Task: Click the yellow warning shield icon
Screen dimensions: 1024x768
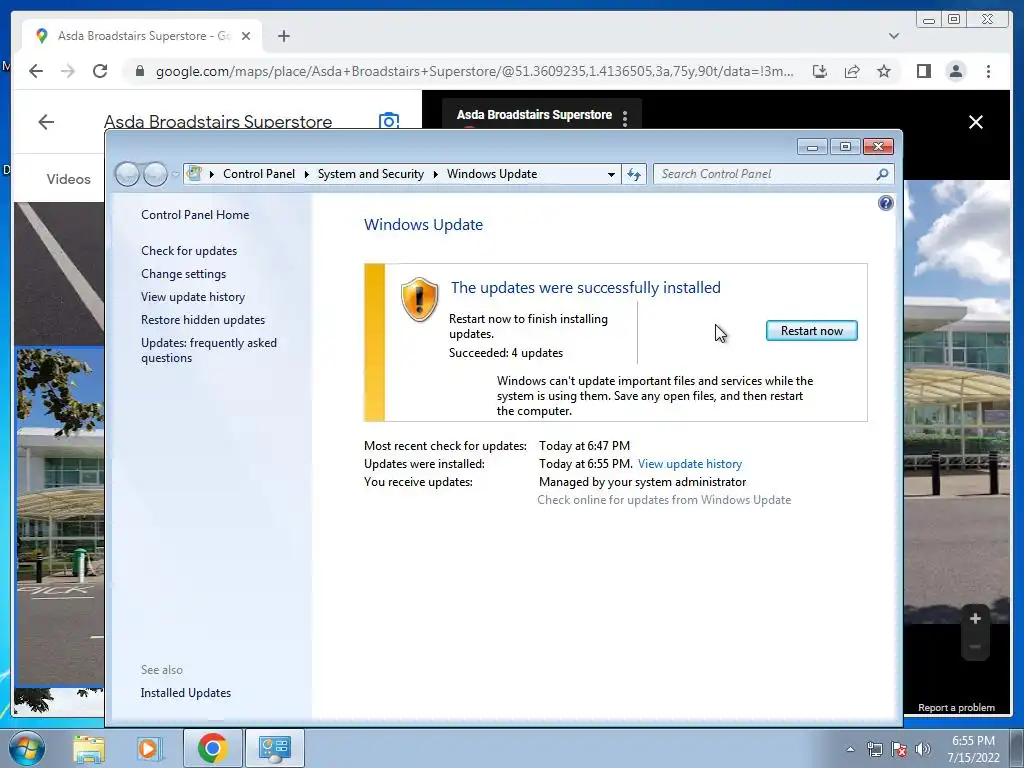Action: 419,299
